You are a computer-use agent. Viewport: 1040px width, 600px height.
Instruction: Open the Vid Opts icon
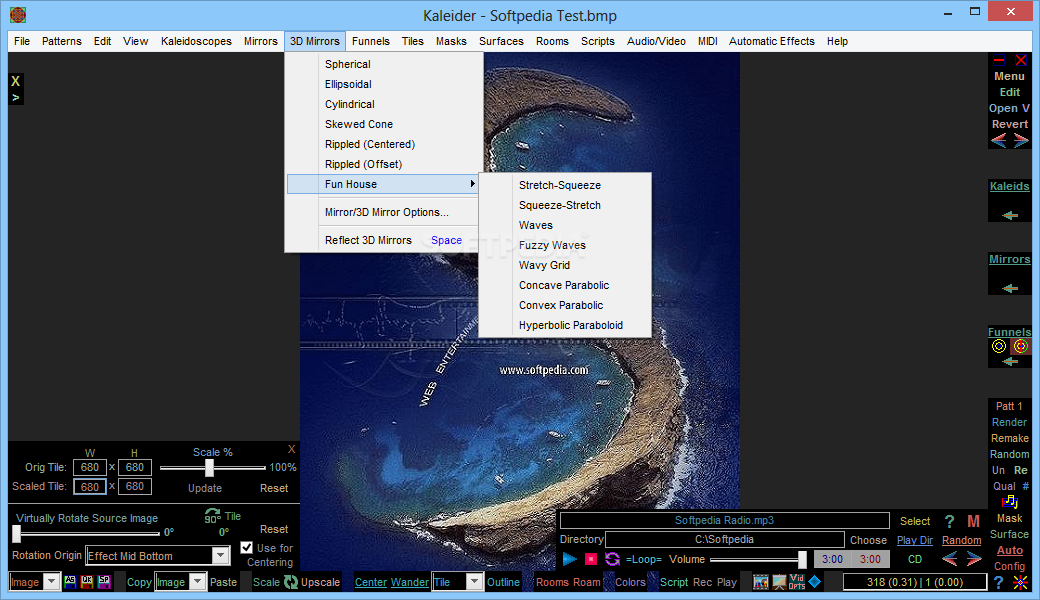pos(797,582)
